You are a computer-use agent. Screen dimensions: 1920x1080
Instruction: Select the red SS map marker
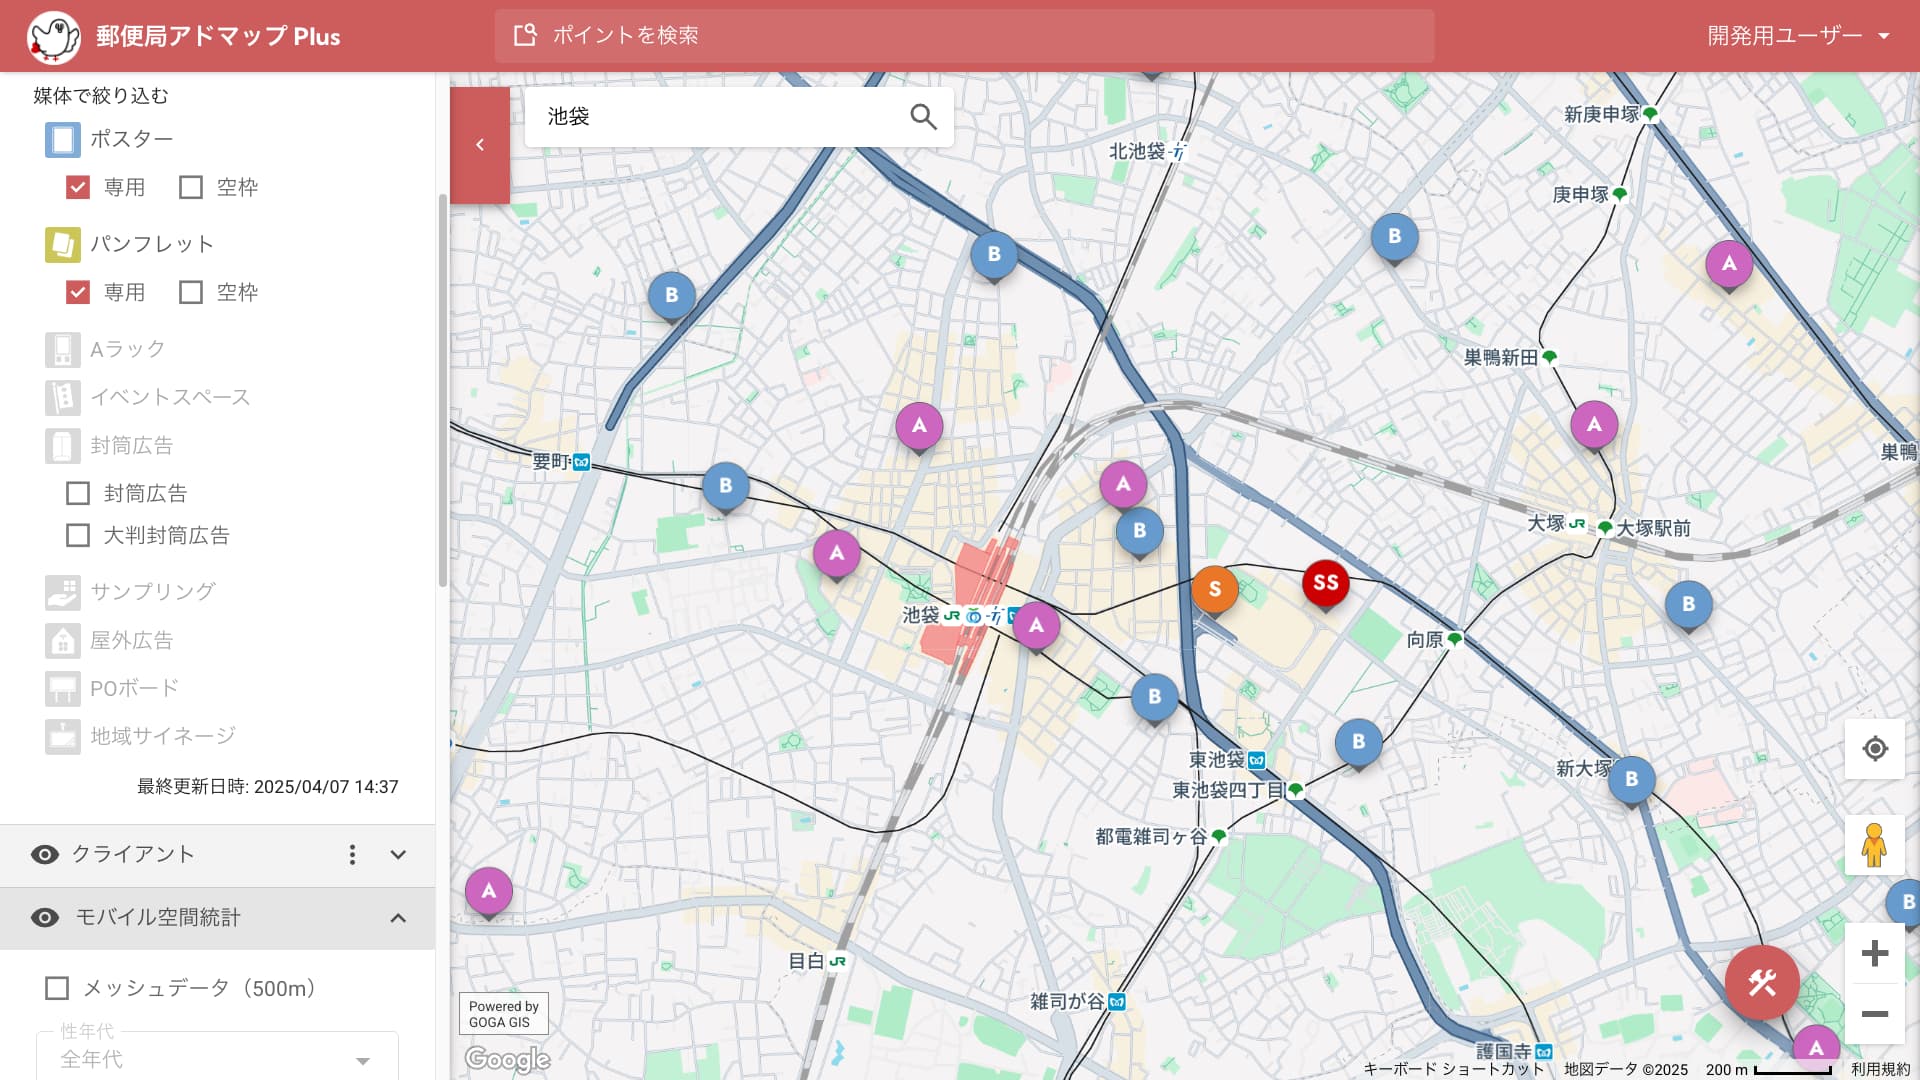click(x=1325, y=583)
